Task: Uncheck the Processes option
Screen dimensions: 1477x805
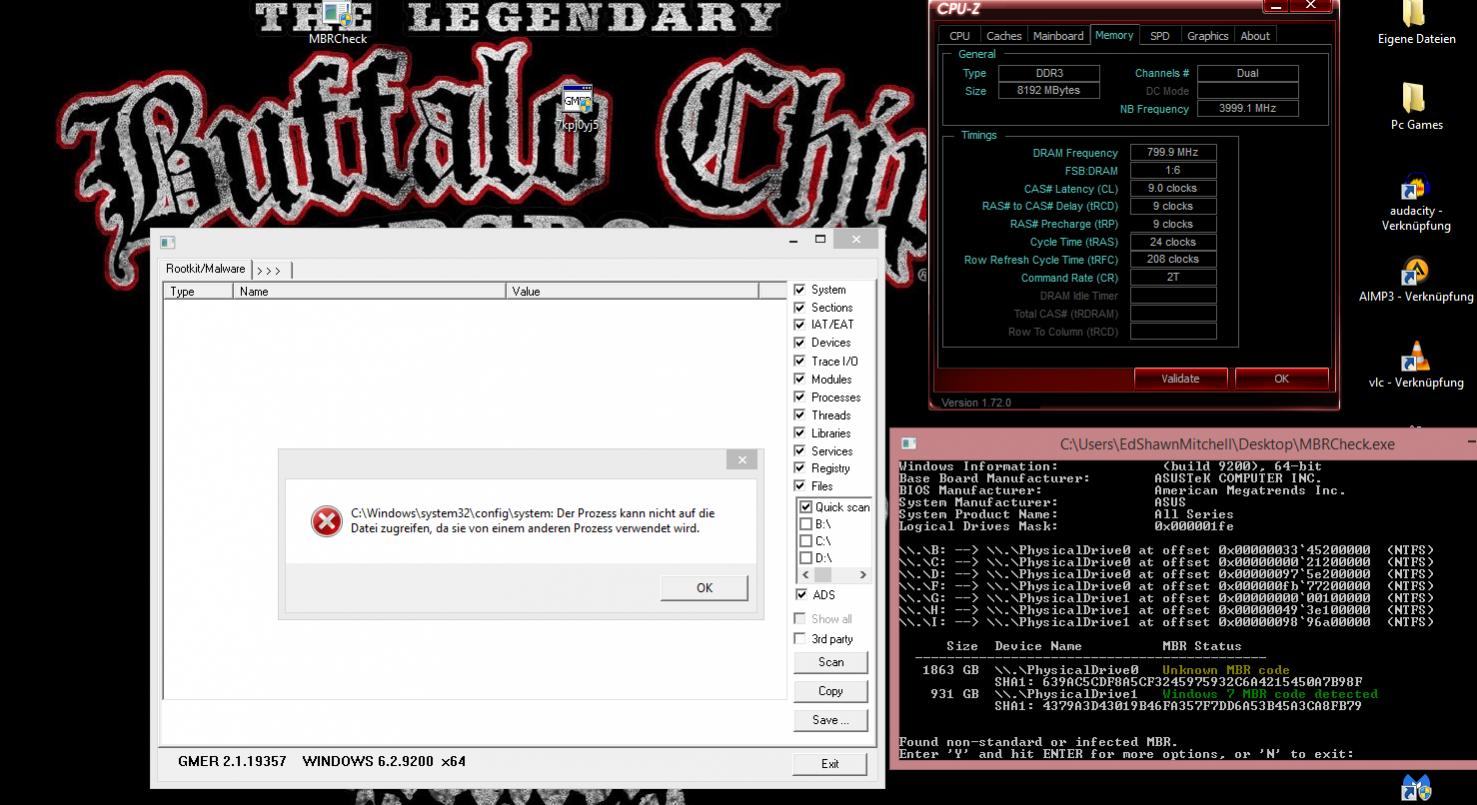Action: (x=800, y=396)
